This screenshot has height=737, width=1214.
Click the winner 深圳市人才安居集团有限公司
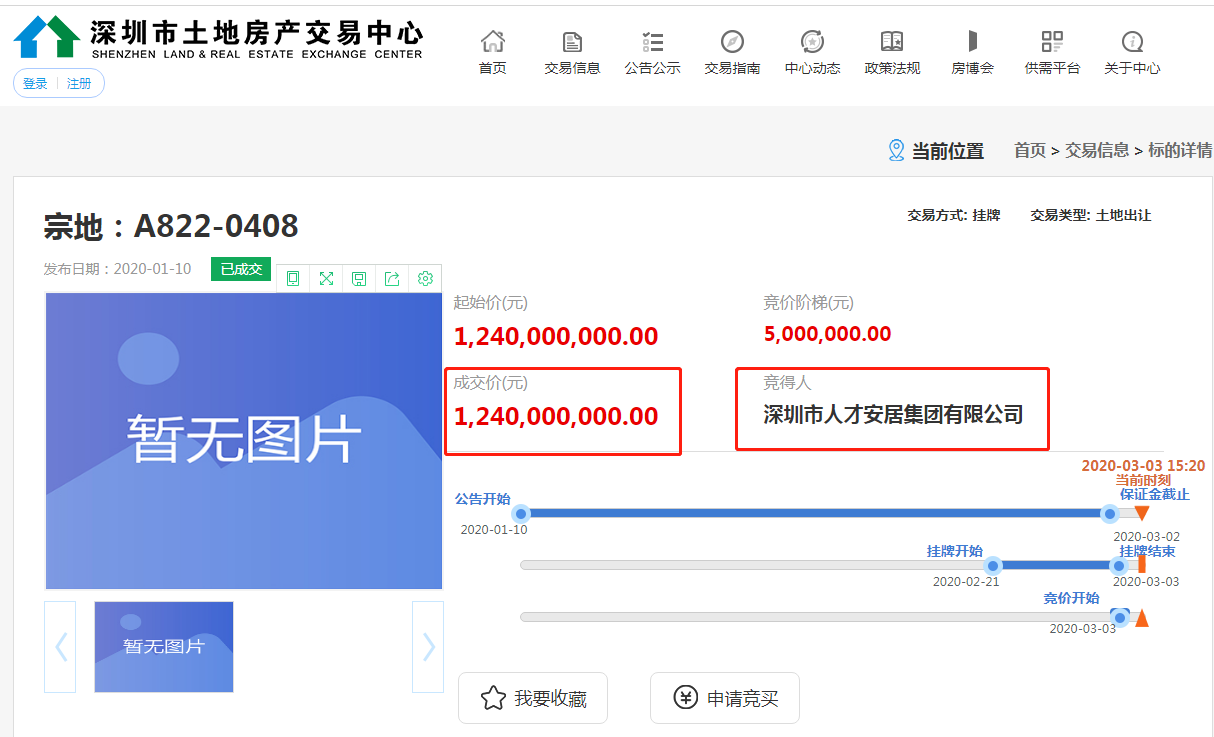pyautogui.click(x=893, y=415)
